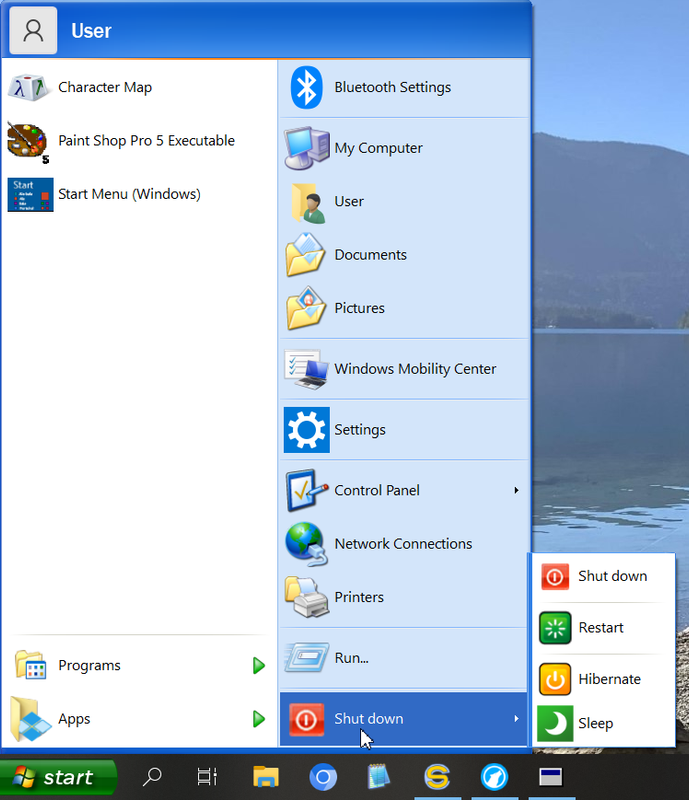Open the Printers folder

pos(358,597)
